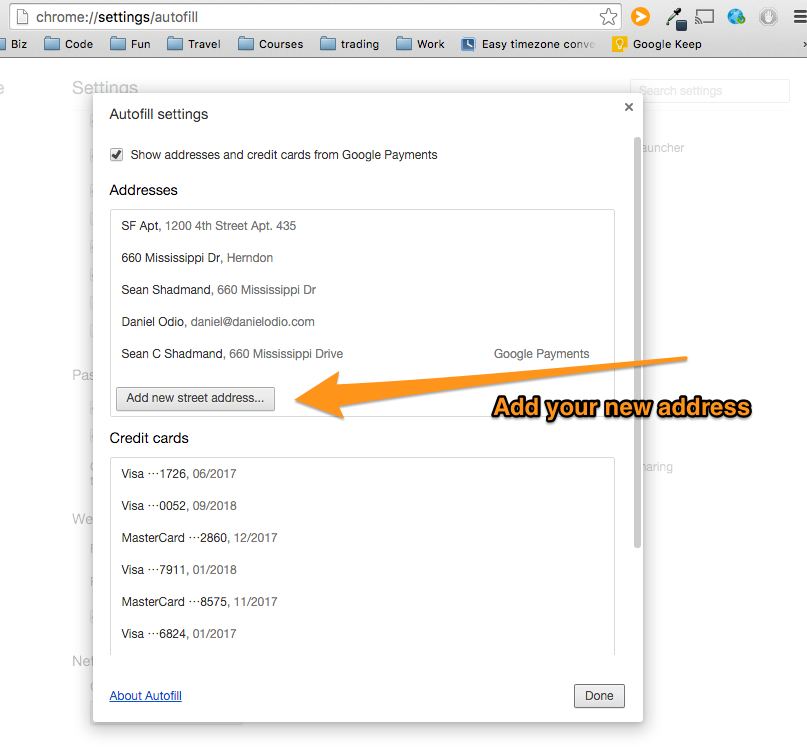Open the Travel bookmarks folder
This screenshot has height=748, width=807.
(x=194, y=44)
